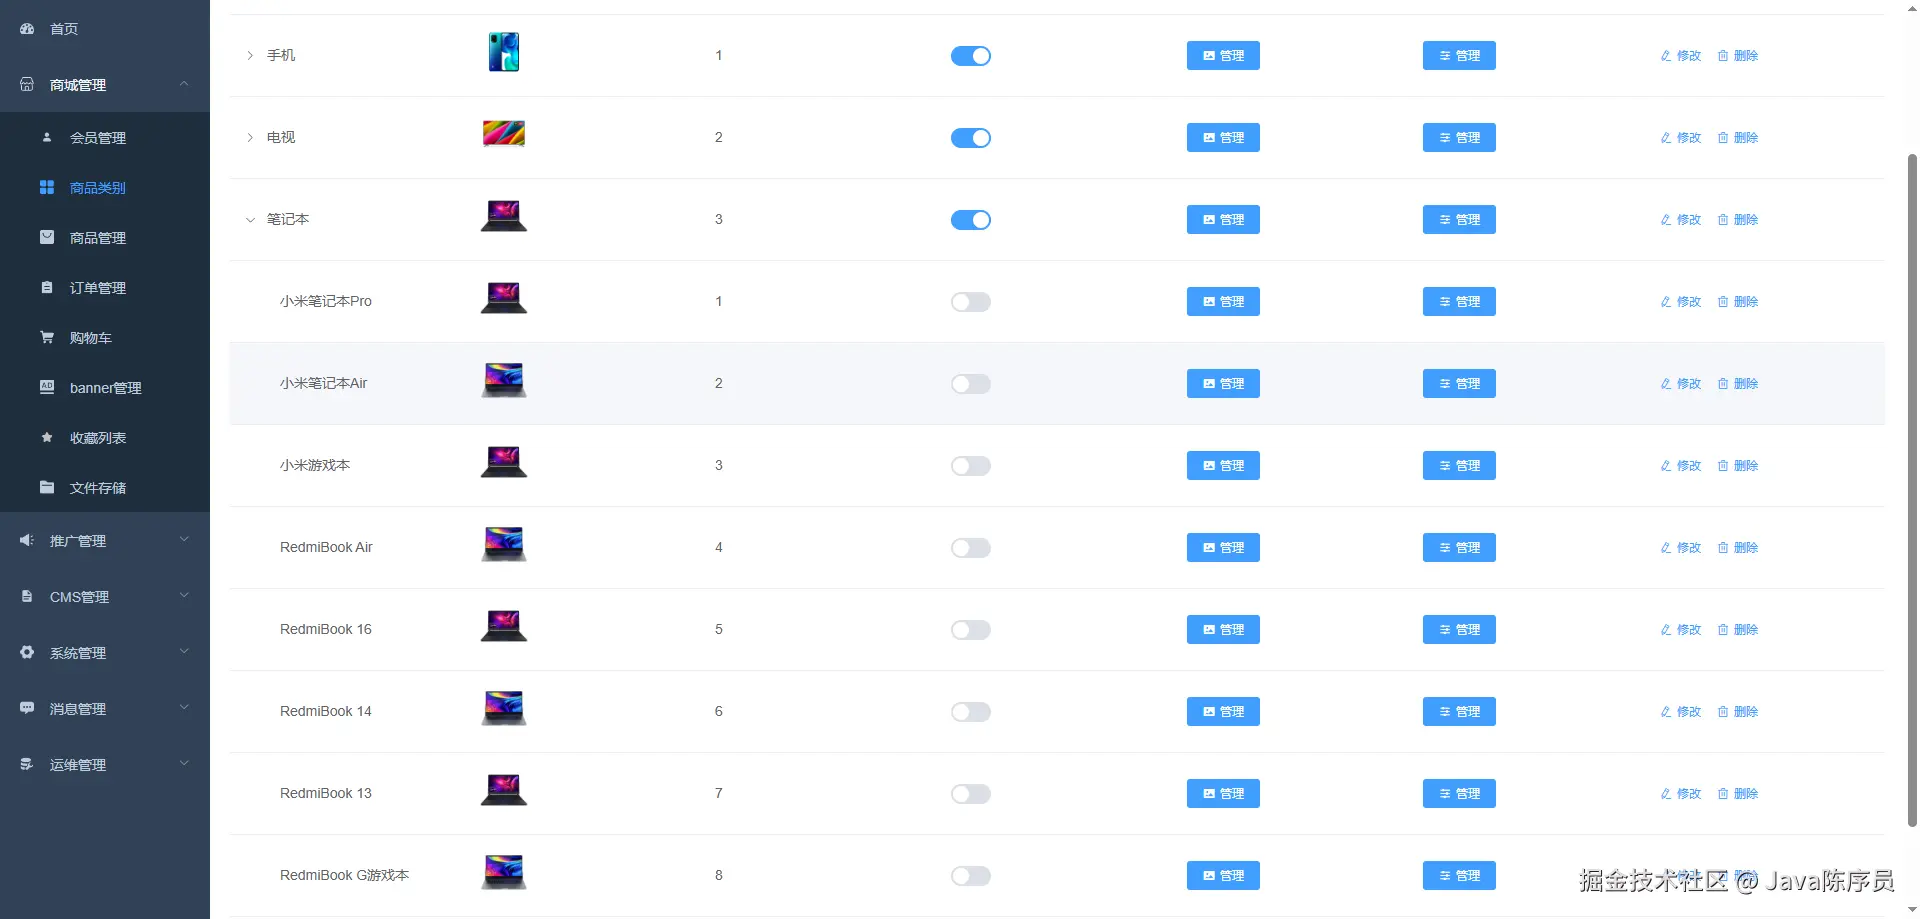This screenshot has width=1920, height=919.
Task: Collapse the 笔记本 category row
Action: coord(250,220)
